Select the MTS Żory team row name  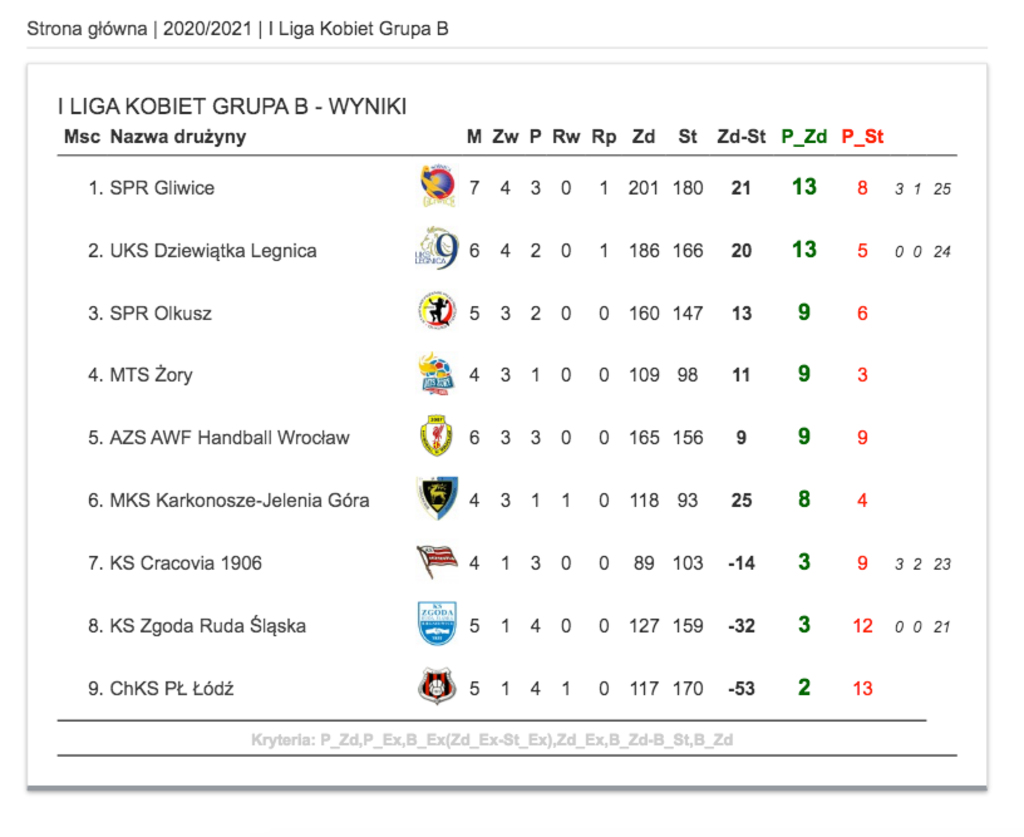point(151,375)
